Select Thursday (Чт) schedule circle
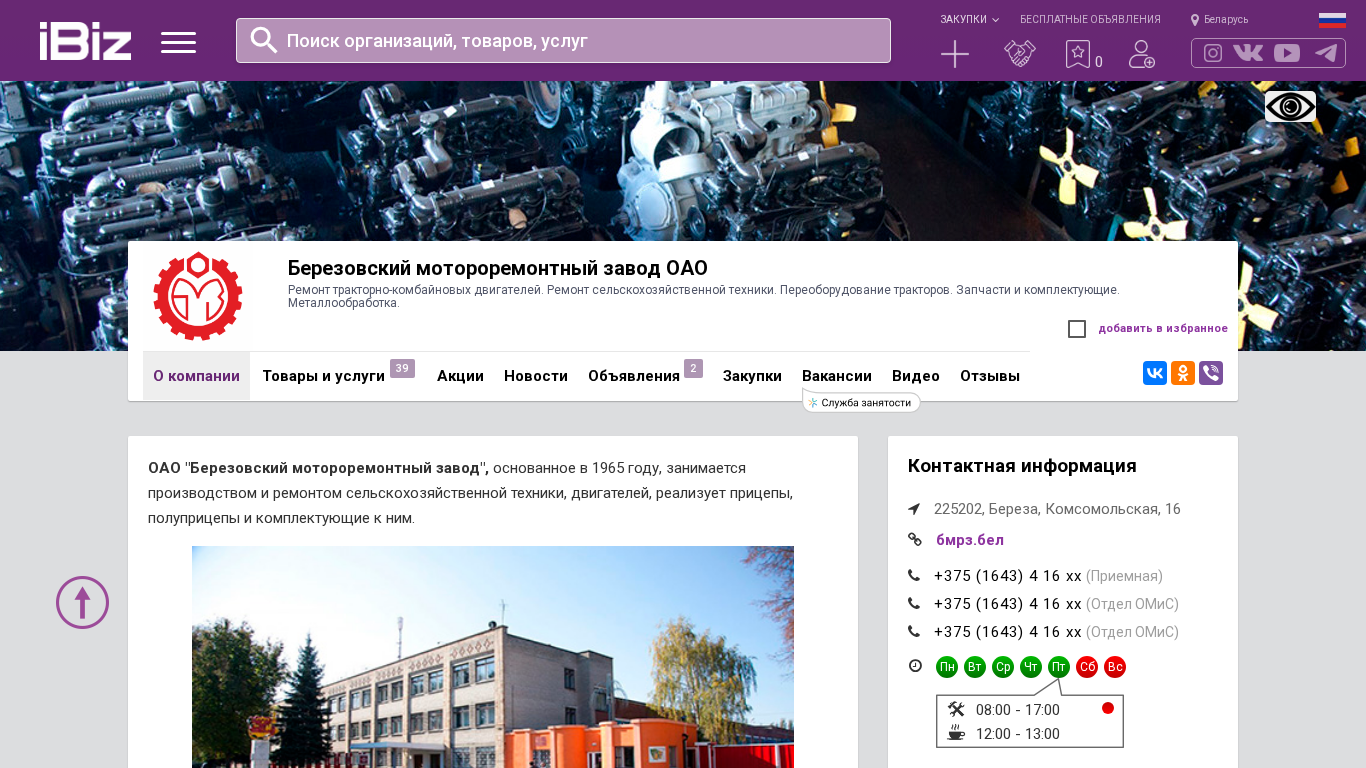Viewport: 1366px width, 768px height. point(1031,667)
